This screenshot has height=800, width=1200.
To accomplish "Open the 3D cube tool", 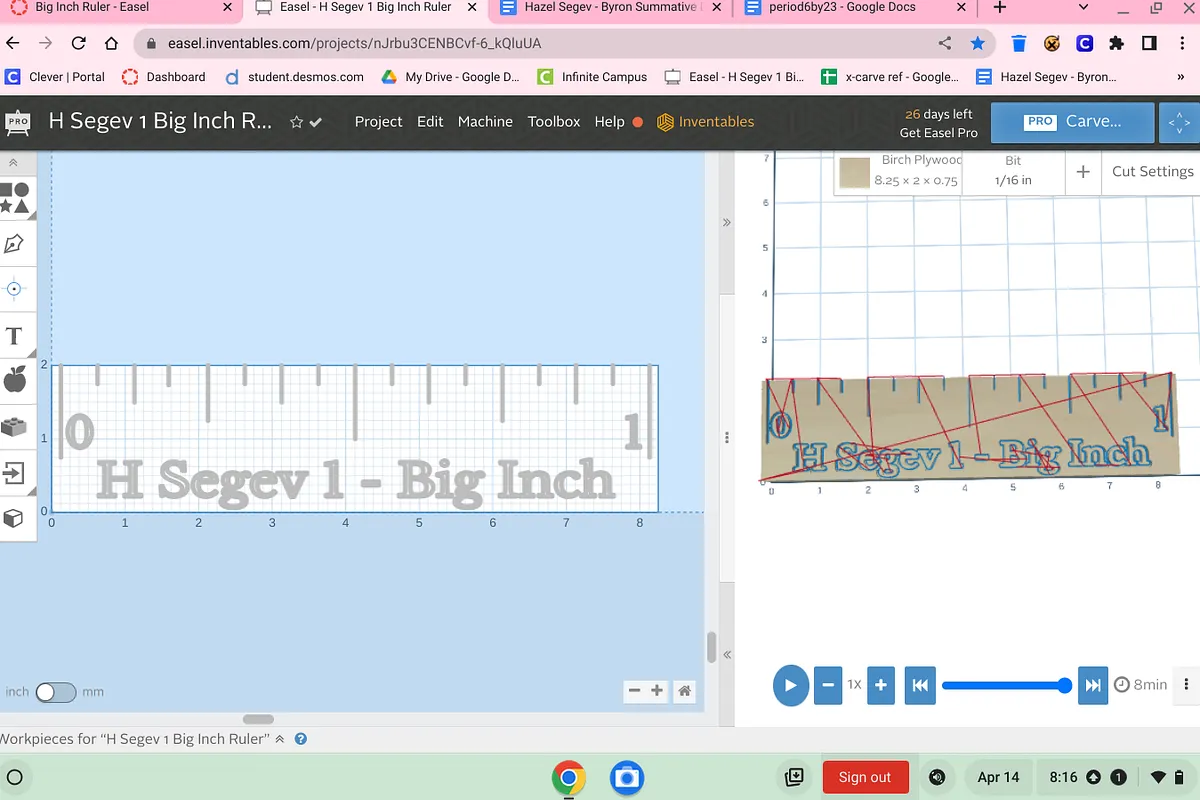I will coord(14,518).
